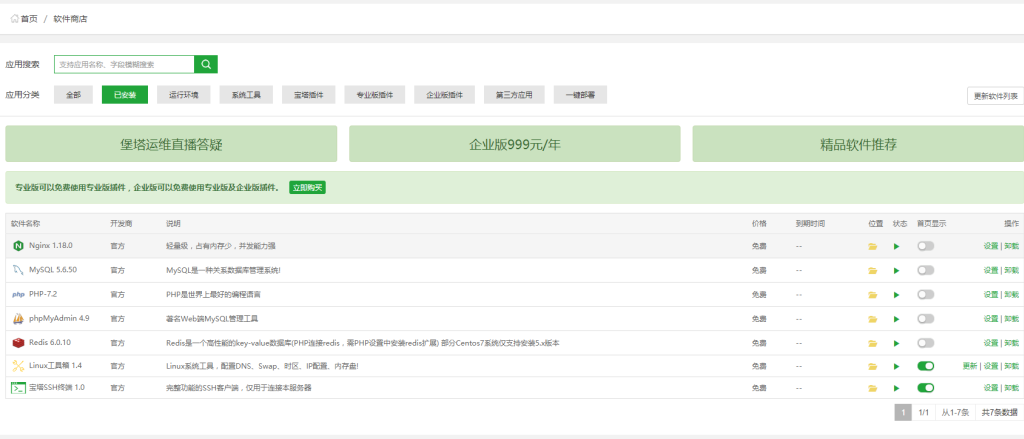
Task: Open the folder location for Nginx
Action: (x=872, y=246)
